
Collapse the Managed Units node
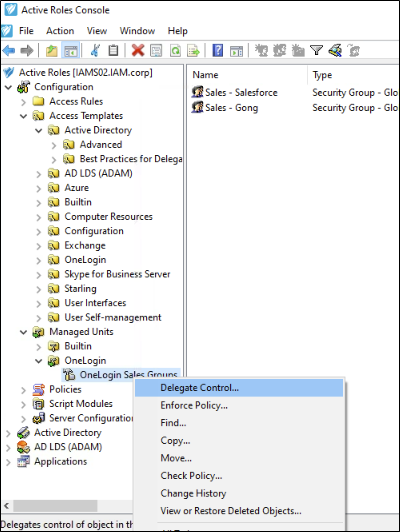tap(23, 332)
